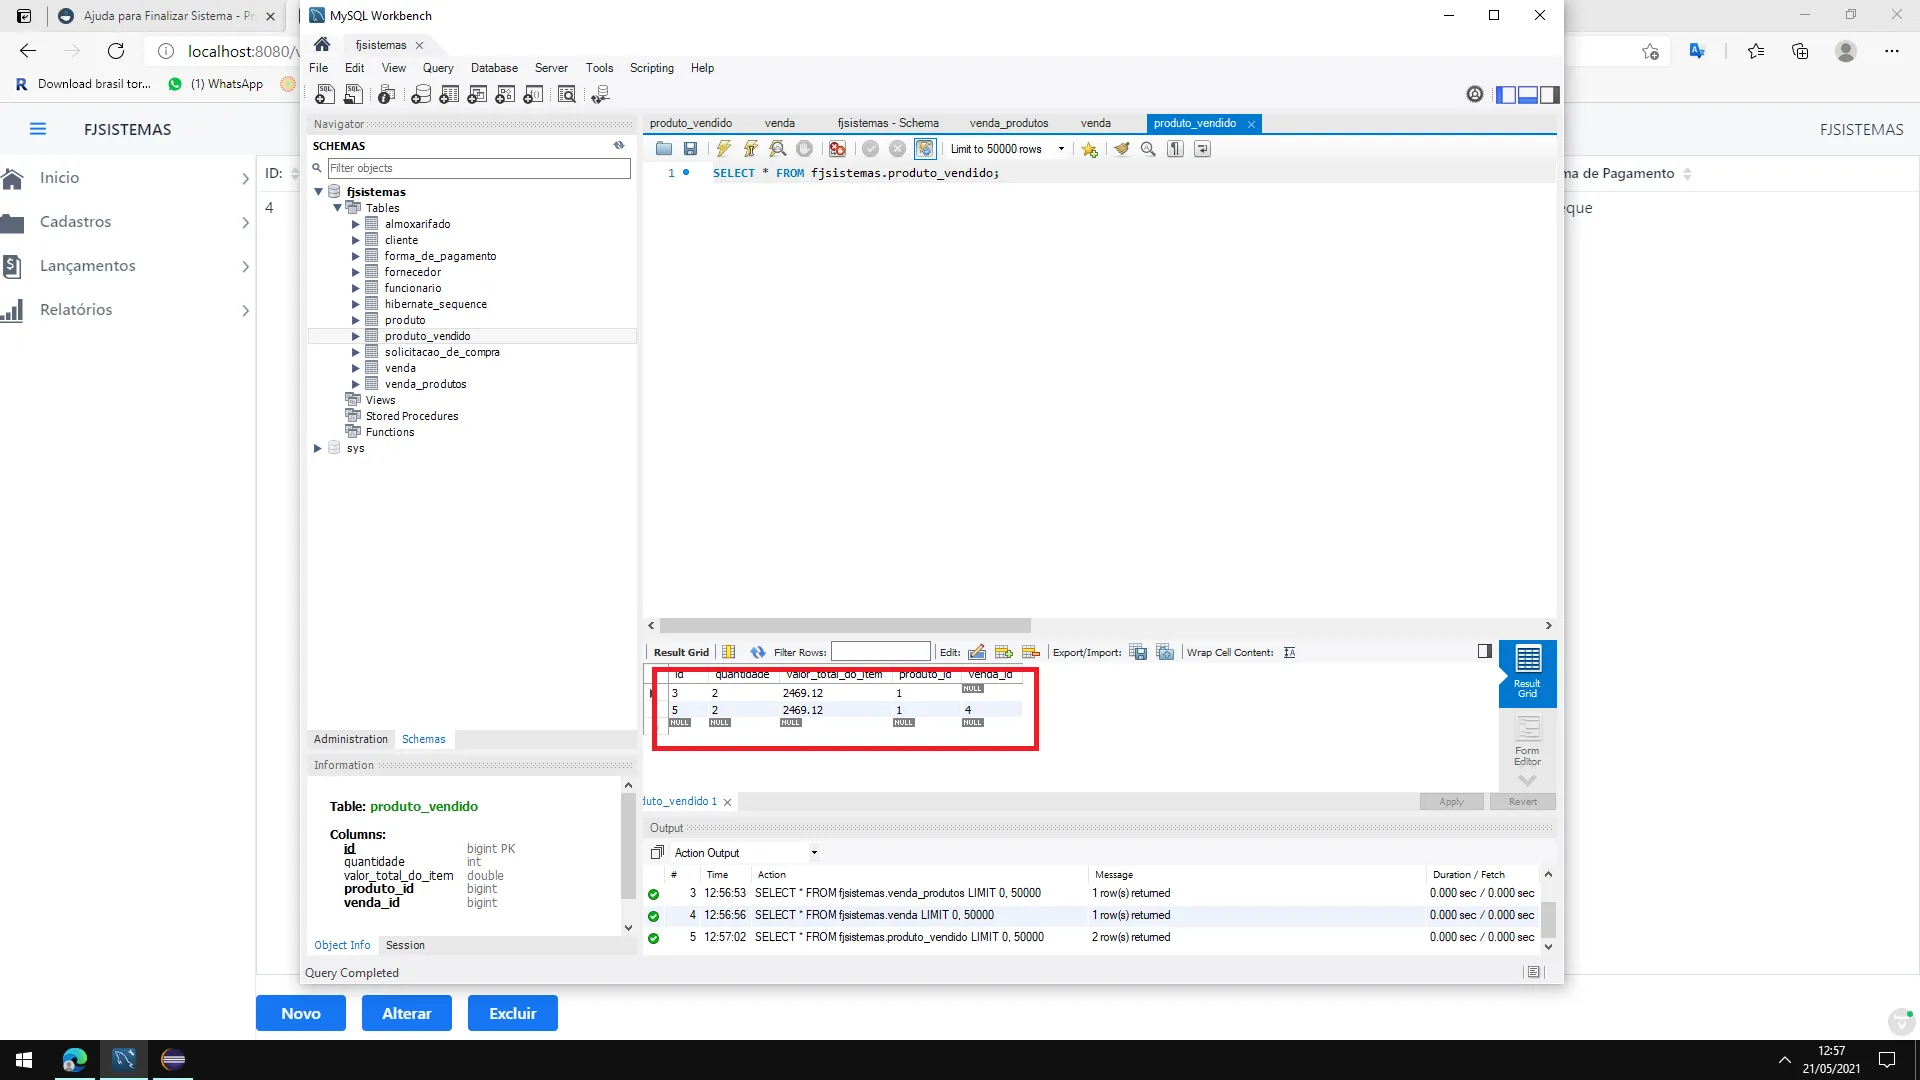Toggle autocommit mode button
Image resolution: width=1920 pixels, height=1080 pixels.
[925, 149]
